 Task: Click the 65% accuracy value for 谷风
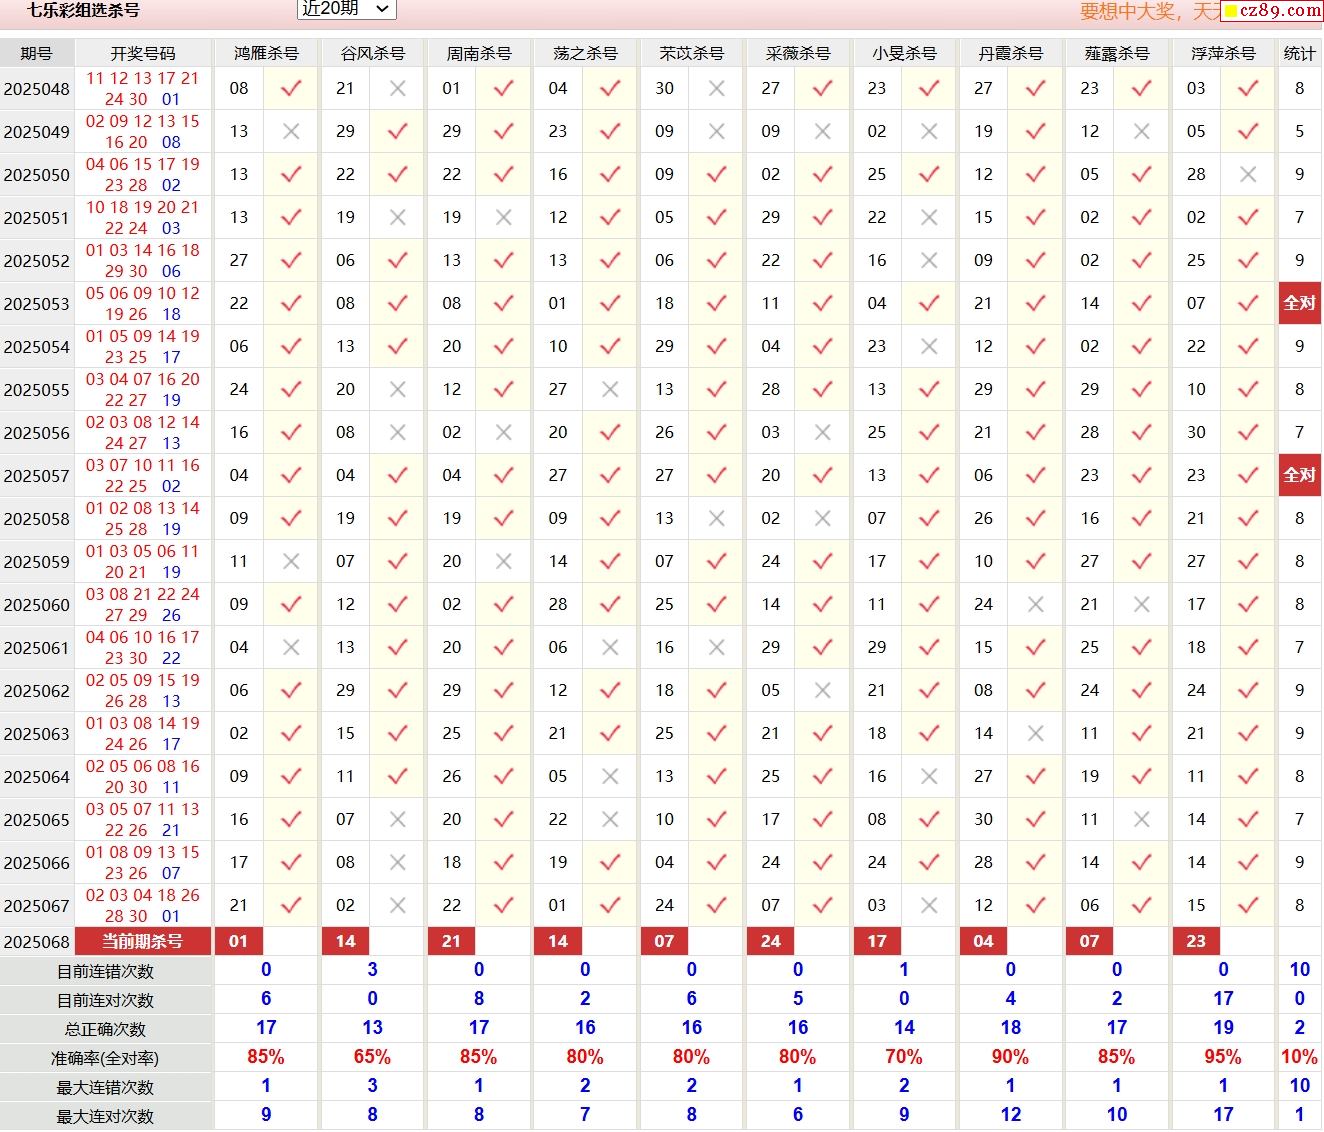(x=372, y=1057)
